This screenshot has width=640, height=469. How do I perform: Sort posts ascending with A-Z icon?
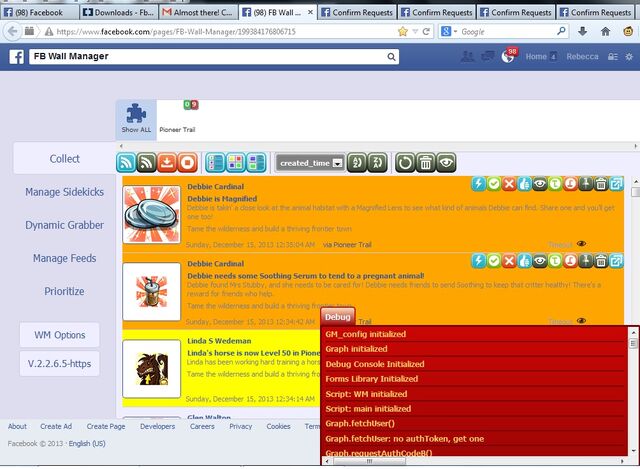click(x=357, y=163)
